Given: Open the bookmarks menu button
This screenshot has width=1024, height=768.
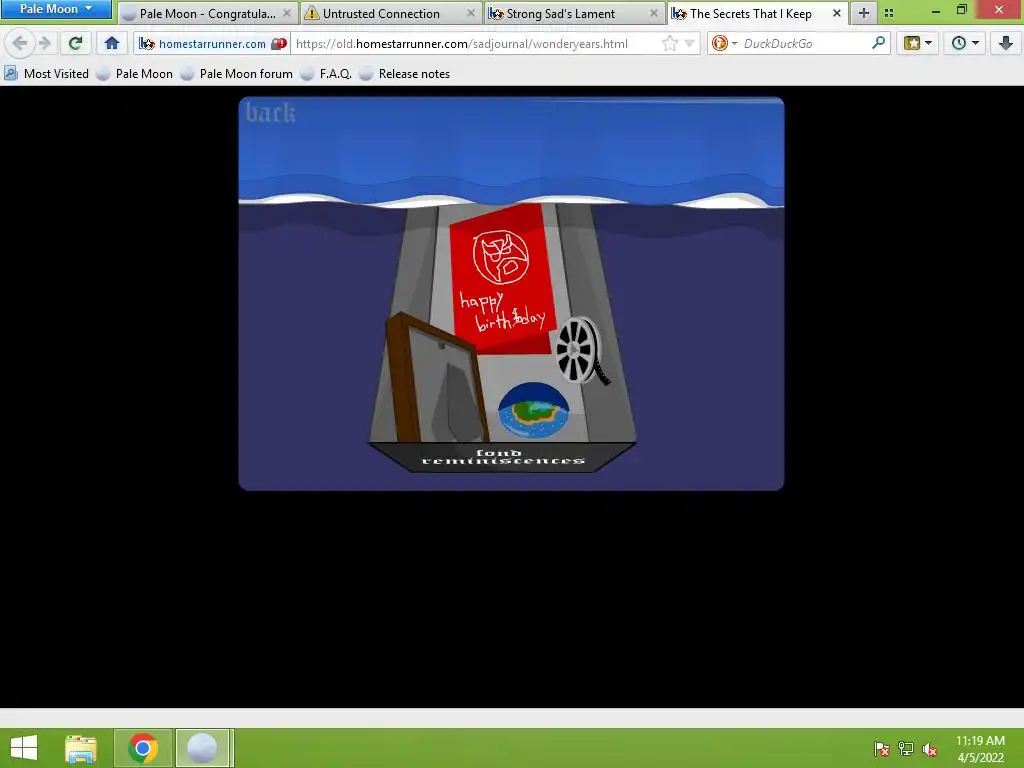Looking at the screenshot, I should coord(918,44).
